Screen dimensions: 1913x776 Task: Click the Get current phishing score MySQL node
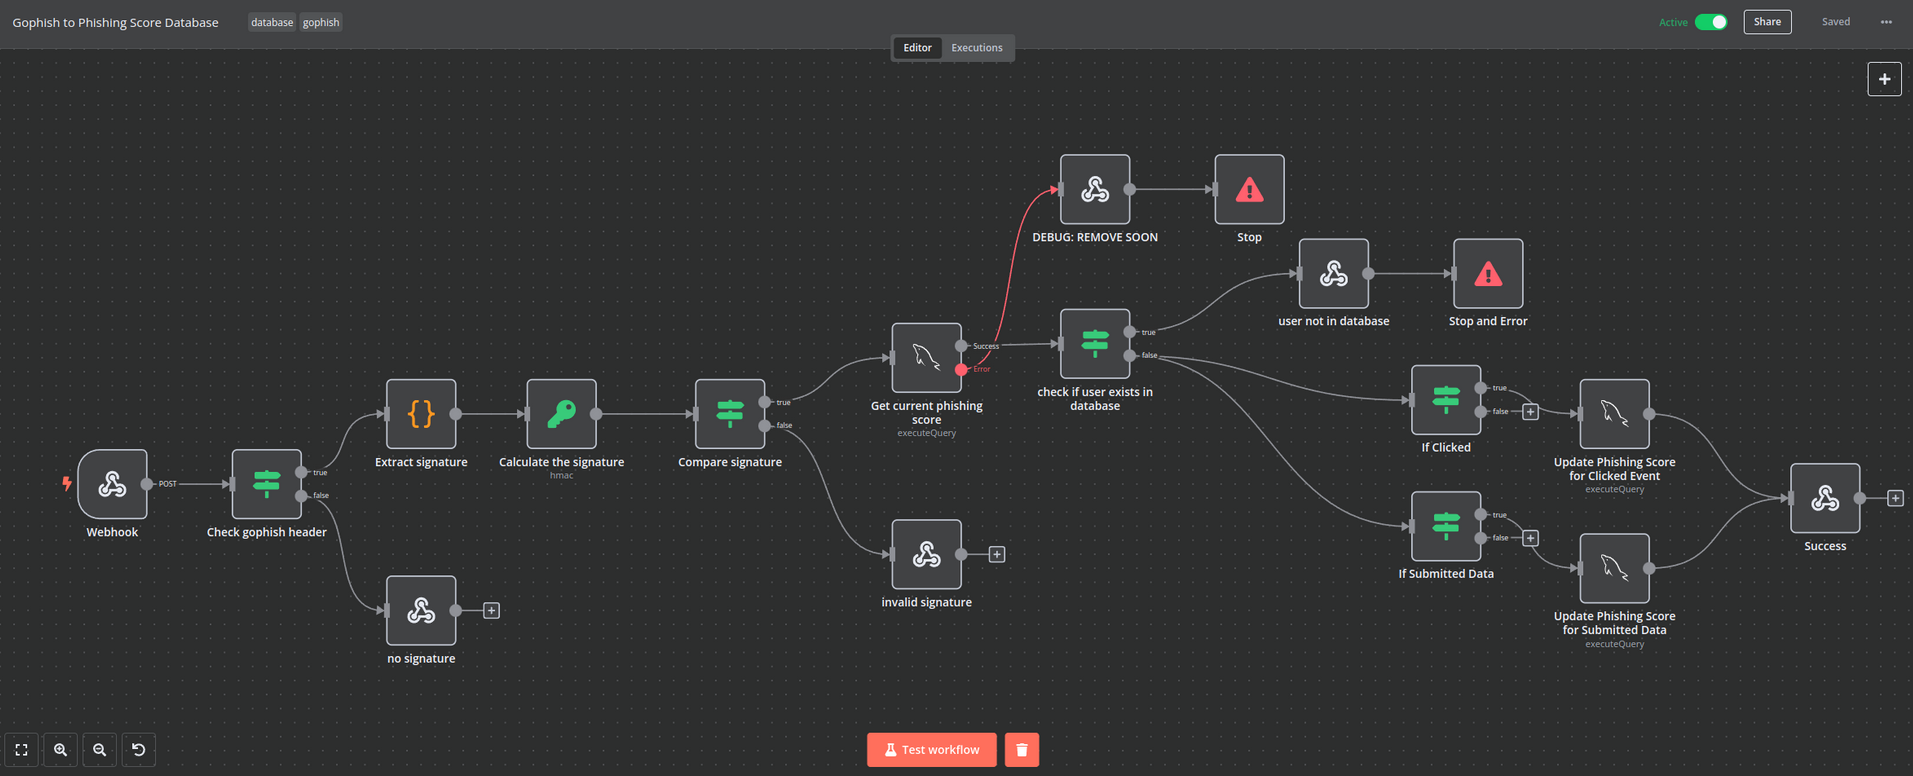[x=926, y=358]
